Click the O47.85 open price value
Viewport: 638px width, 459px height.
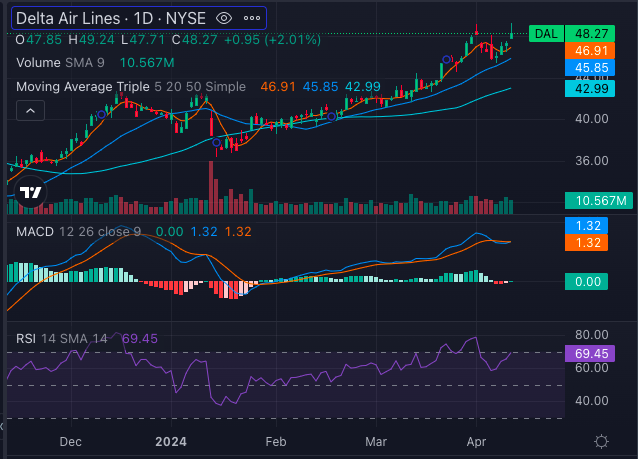(39, 40)
